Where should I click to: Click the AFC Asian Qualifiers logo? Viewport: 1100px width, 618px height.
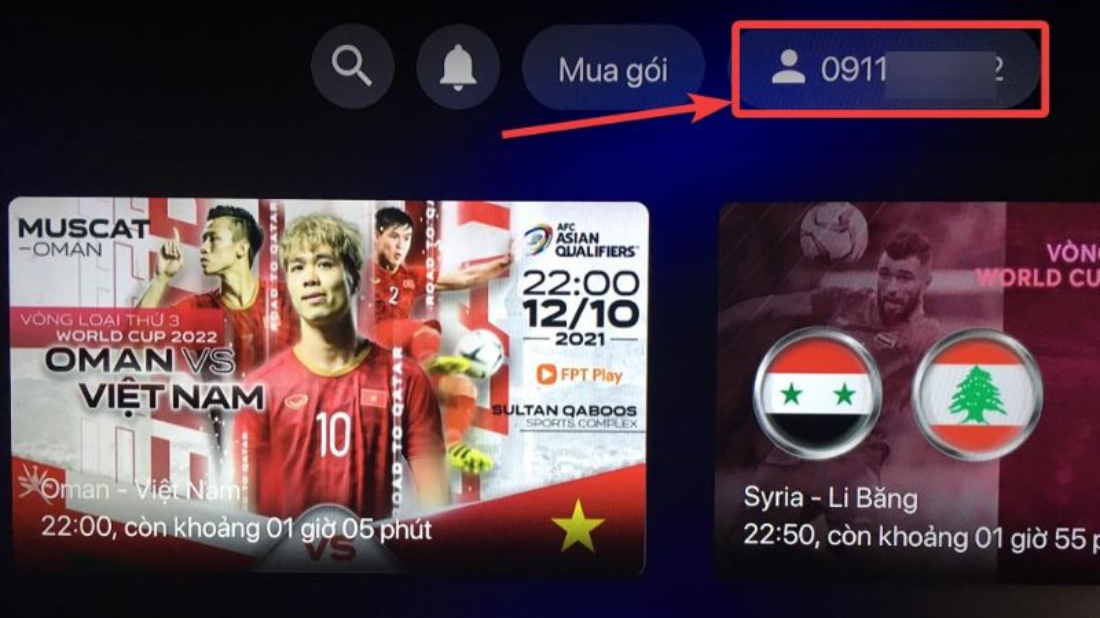click(x=579, y=241)
